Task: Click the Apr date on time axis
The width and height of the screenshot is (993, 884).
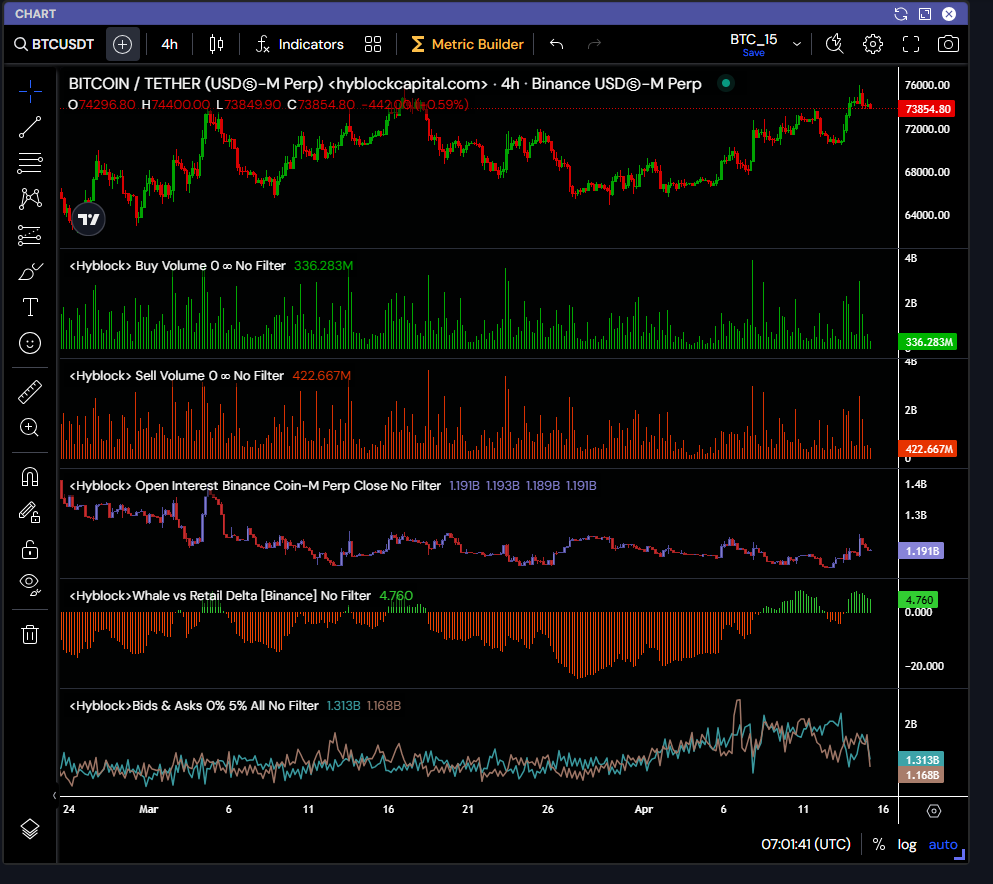Action: pos(643,809)
